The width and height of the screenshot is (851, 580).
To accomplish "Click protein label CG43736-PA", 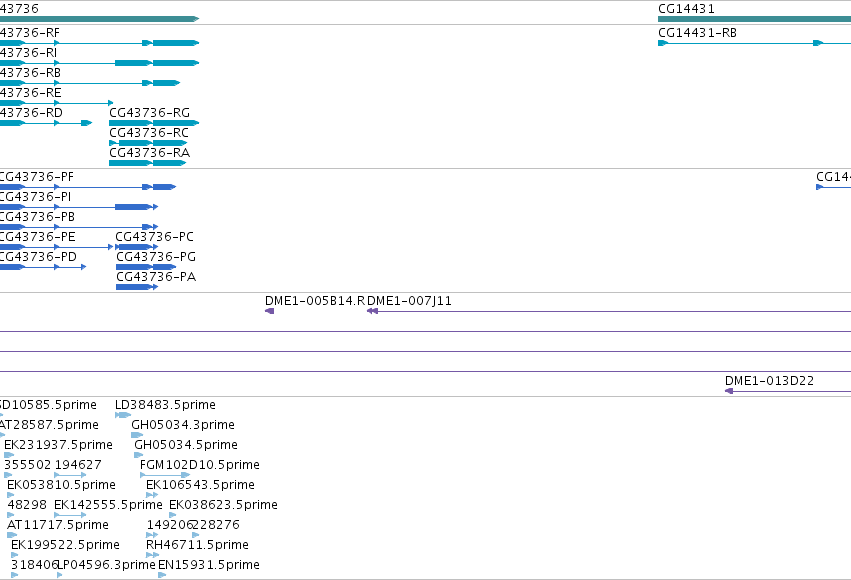I will coord(156,277).
